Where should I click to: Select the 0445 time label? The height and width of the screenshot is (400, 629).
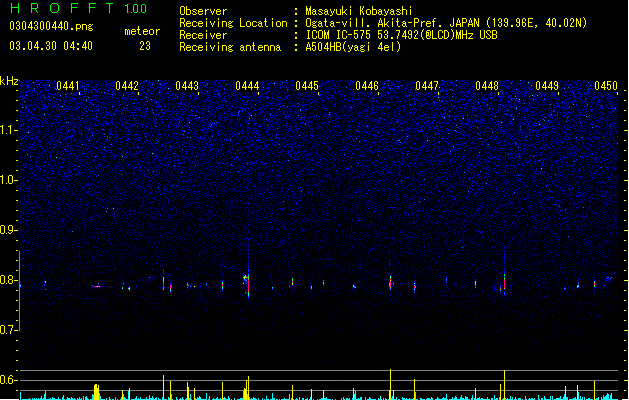coord(307,86)
